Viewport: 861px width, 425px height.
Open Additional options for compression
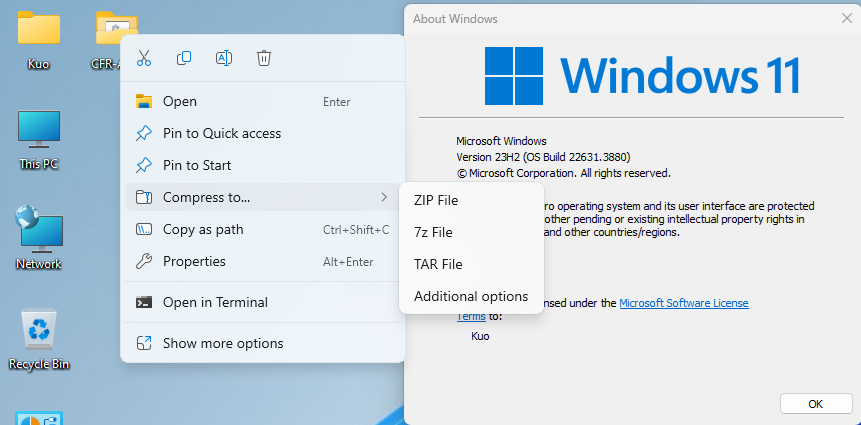471,297
